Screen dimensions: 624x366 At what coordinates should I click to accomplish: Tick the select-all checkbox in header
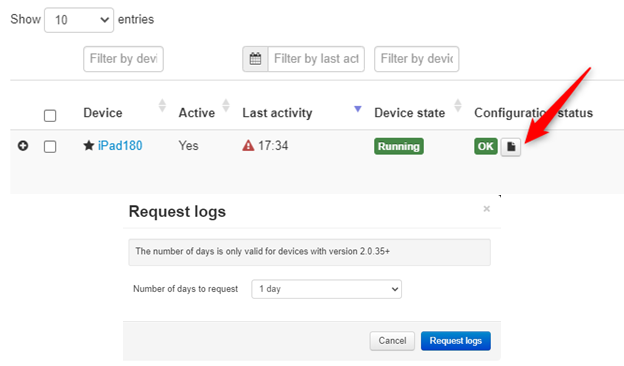(50, 116)
